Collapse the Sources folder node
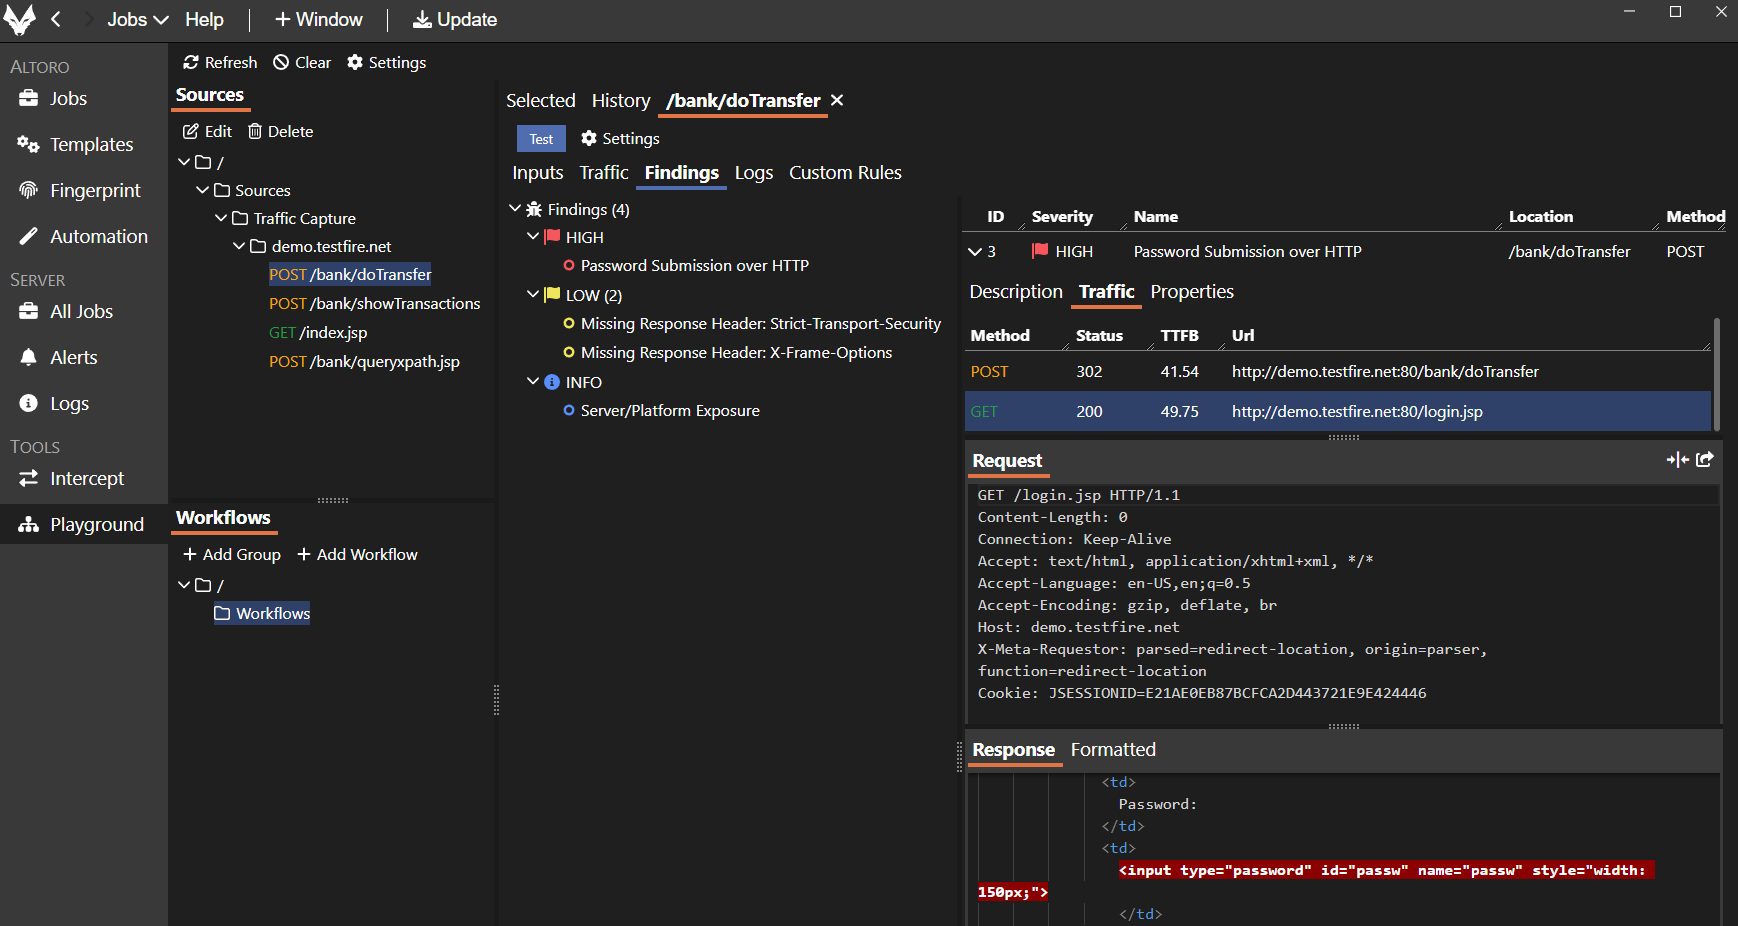The height and width of the screenshot is (926, 1738). (x=202, y=190)
